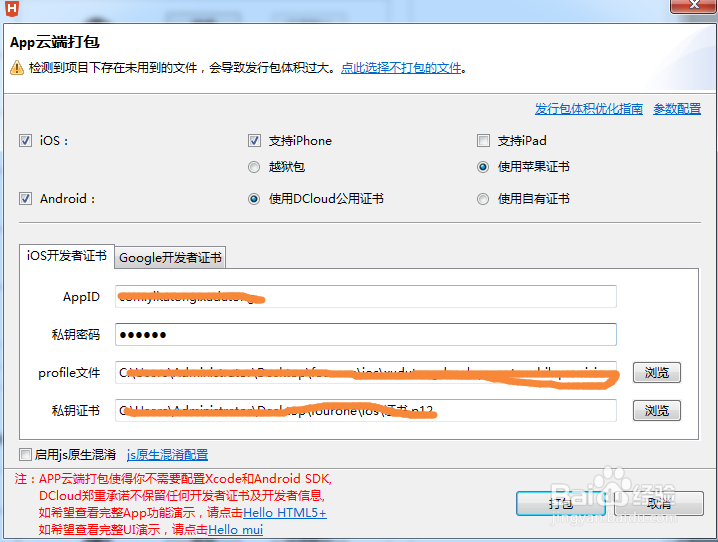Viewport: 718px width, 542px height.
Task: Click the 打包 button
Action: pos(561,504)
